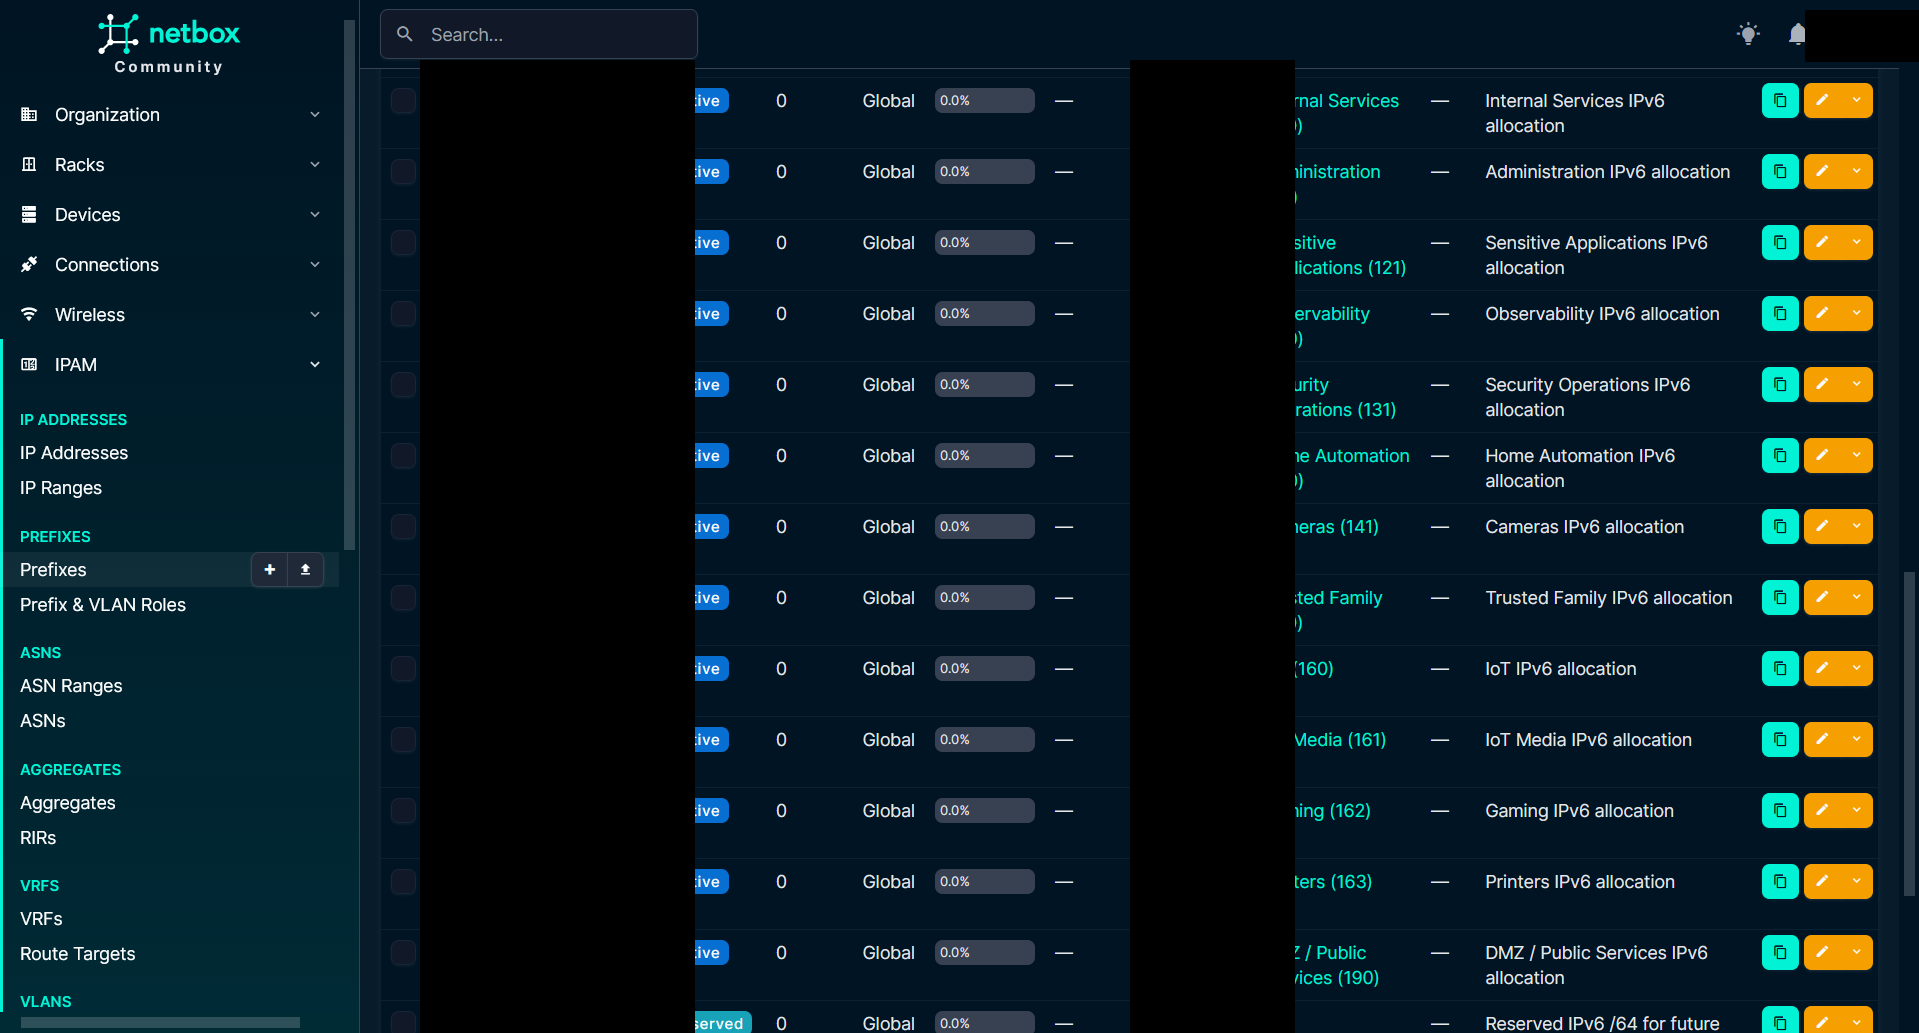Clone the Printers IPv6 allocation prefix
Image resolution: width=1919 pixels, height=1033 pixels.
click(1780, 881)
